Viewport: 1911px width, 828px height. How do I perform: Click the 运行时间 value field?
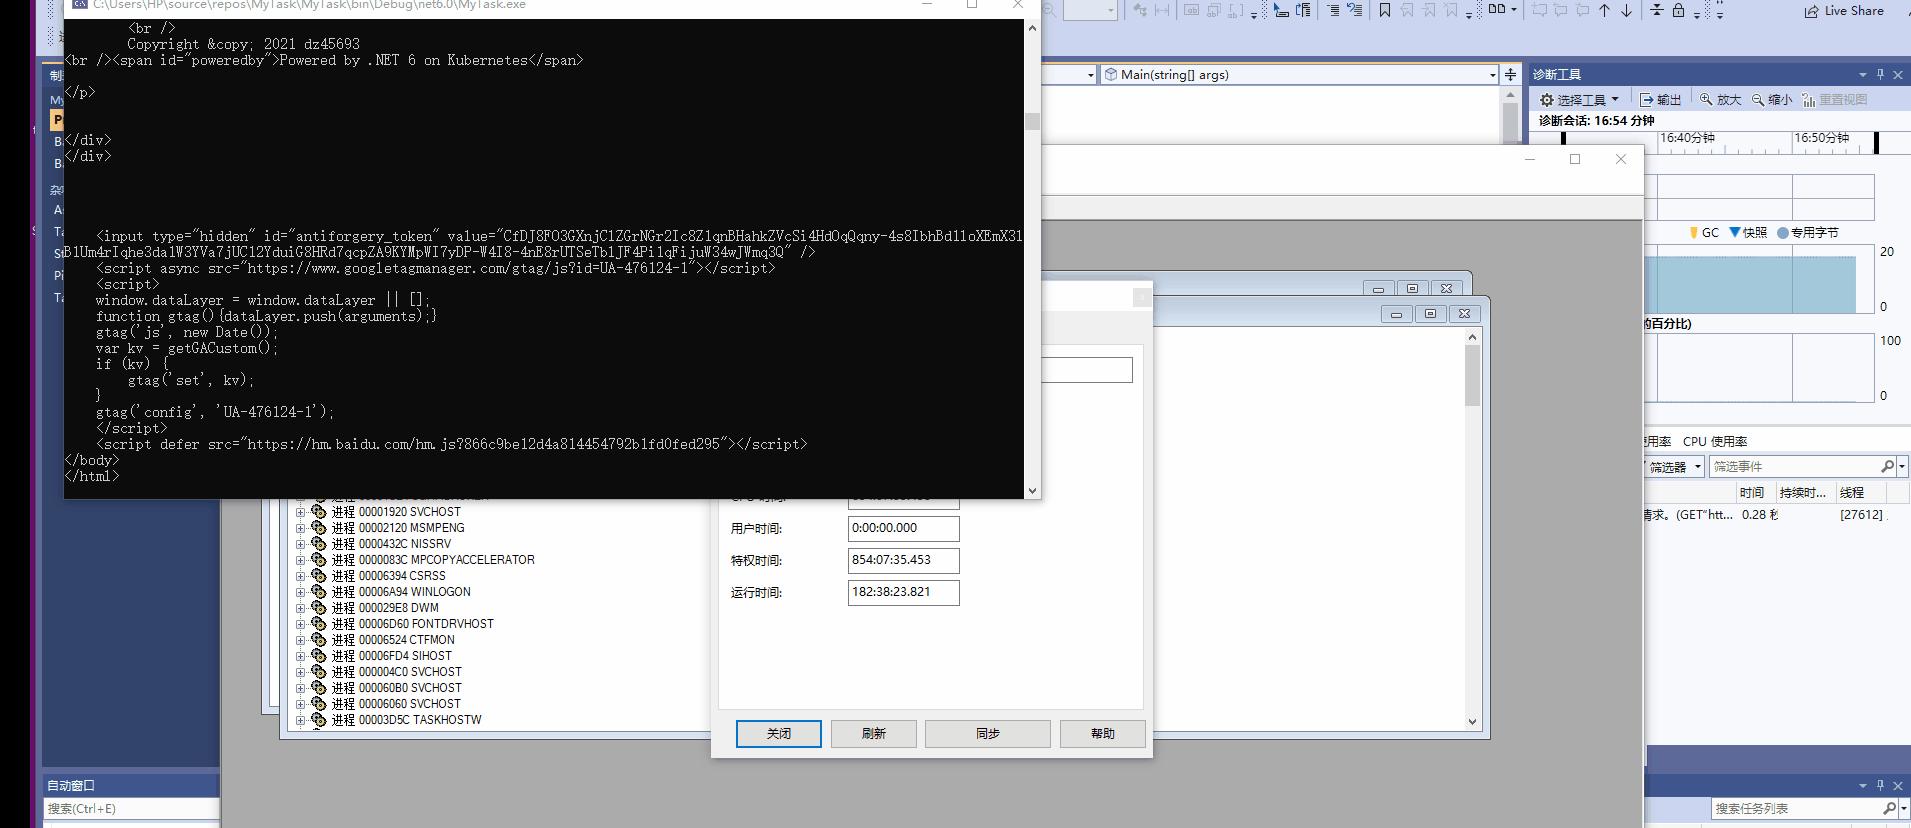(904, 592)
